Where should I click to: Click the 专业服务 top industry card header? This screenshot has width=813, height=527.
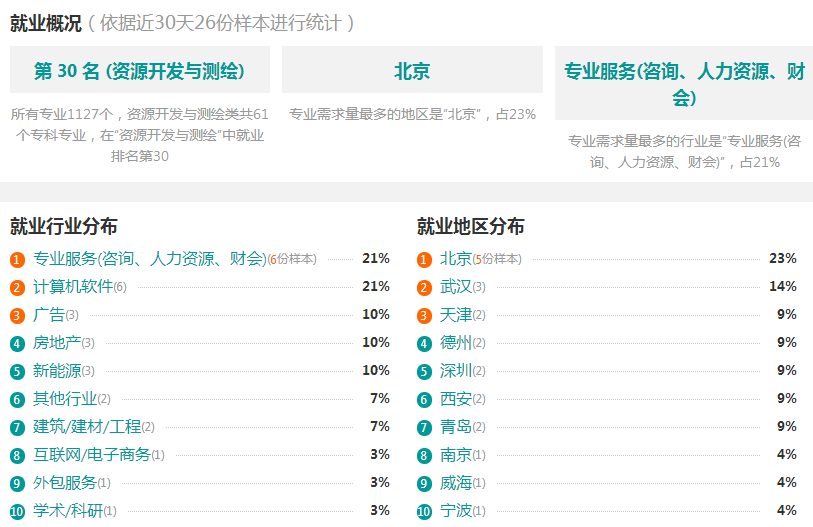coord(684,83)
